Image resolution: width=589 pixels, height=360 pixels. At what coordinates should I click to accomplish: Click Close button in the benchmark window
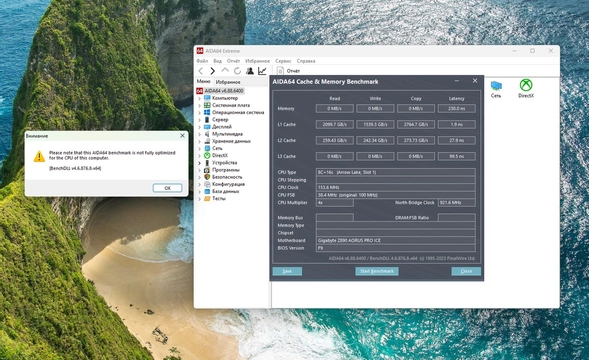point(466,271)
